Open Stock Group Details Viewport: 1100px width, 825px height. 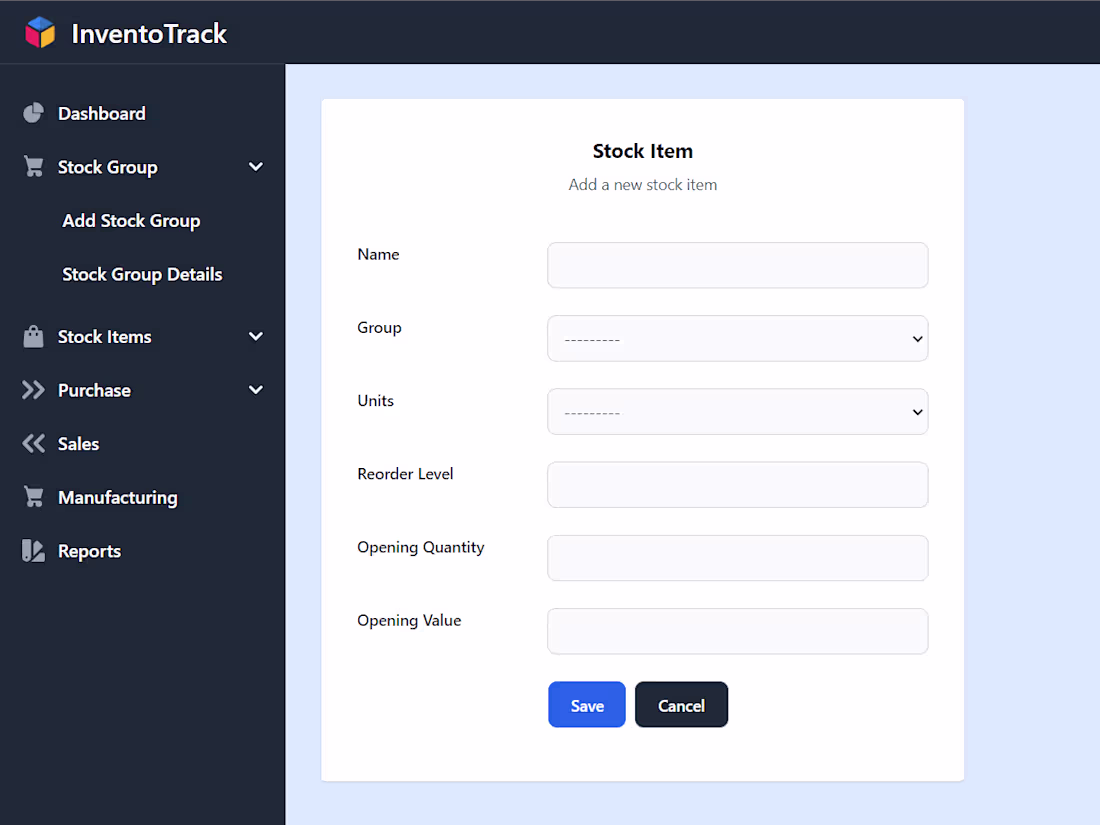click(x=141, y=274)
